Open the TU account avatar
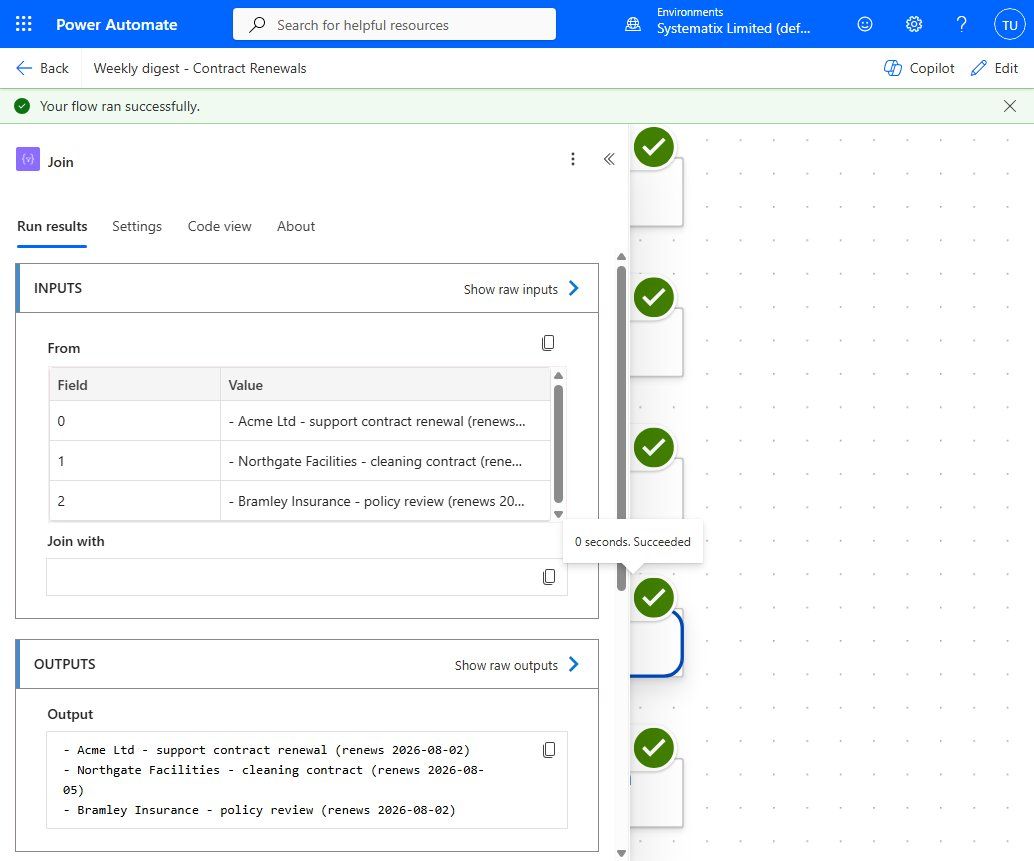 1010,25
